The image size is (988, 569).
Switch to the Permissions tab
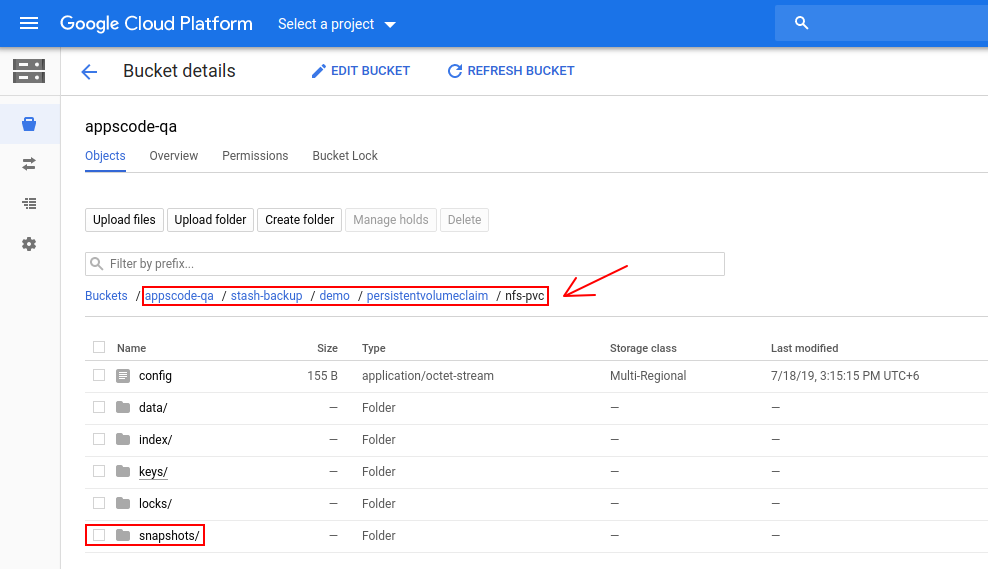(255, 156)
